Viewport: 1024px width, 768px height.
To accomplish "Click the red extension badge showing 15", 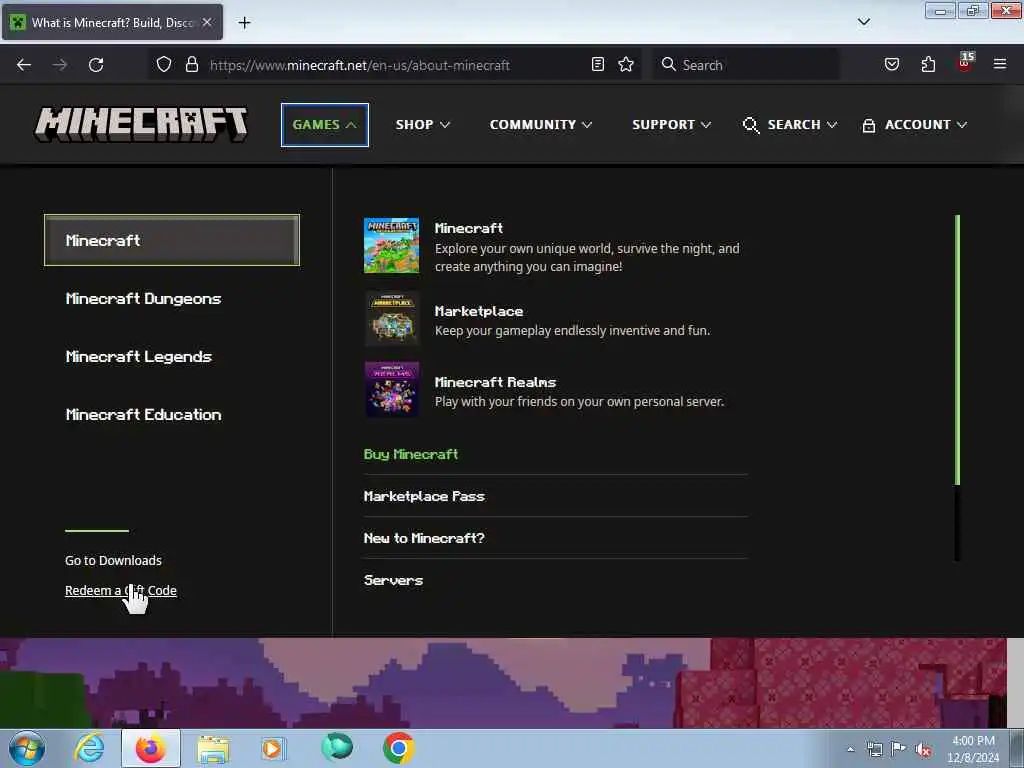I will tap(965, 62).
